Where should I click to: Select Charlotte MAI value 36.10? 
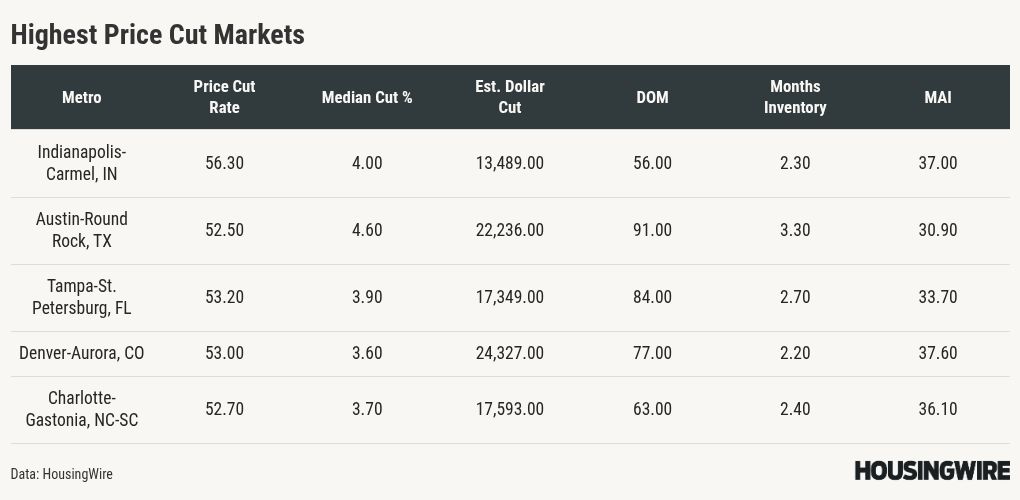[938, 409]
